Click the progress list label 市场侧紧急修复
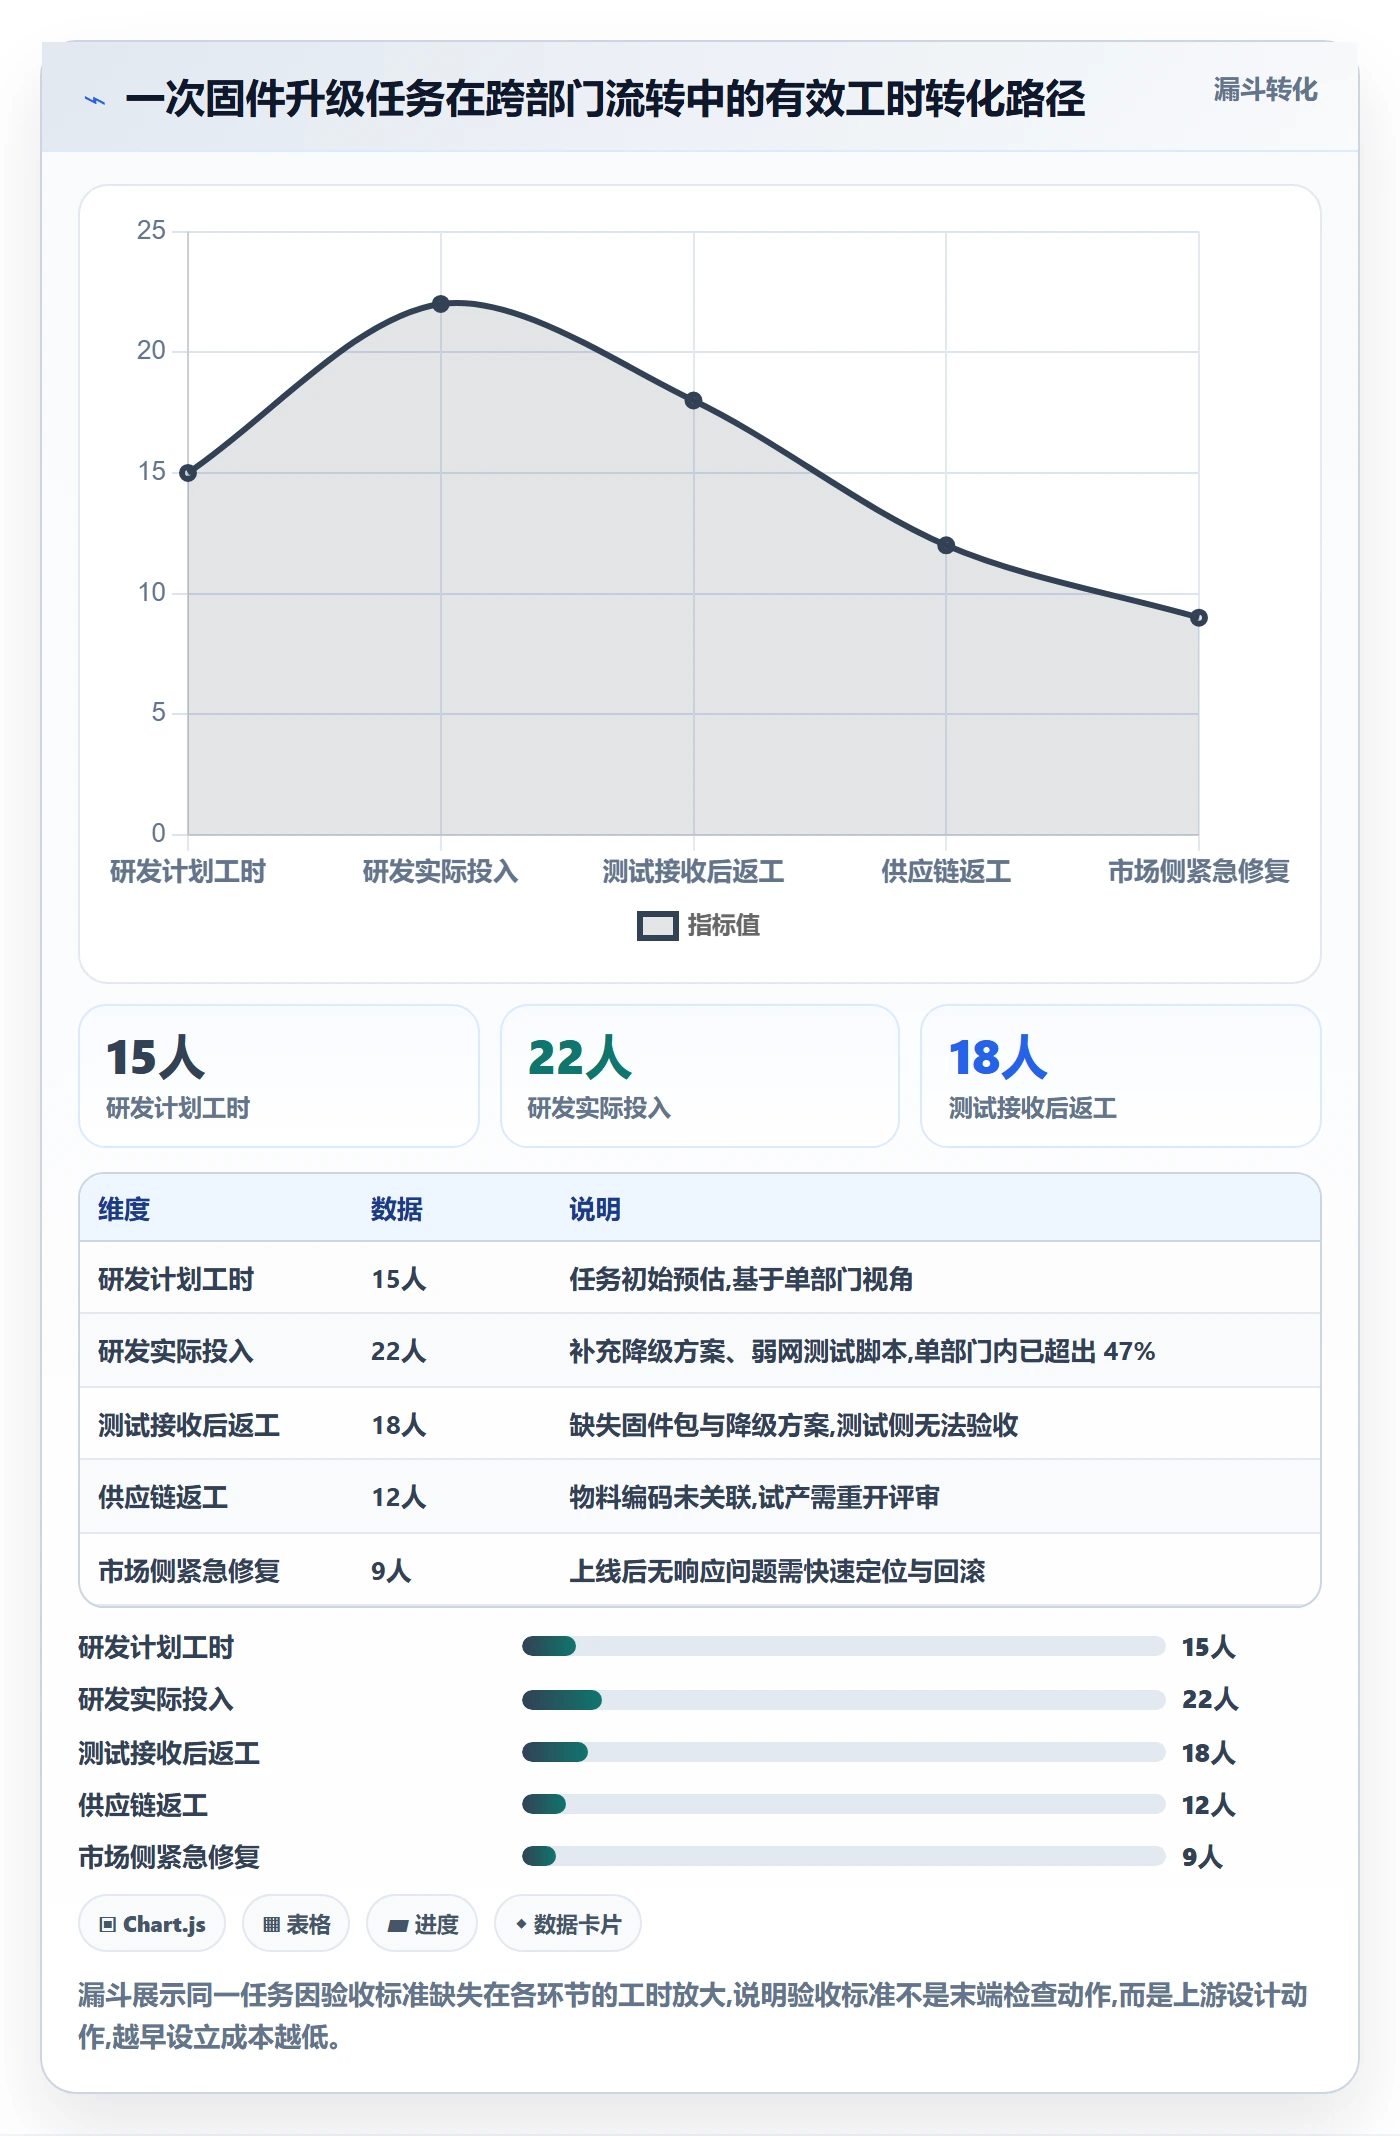 pyautogui.click(x=169, y=1857)
